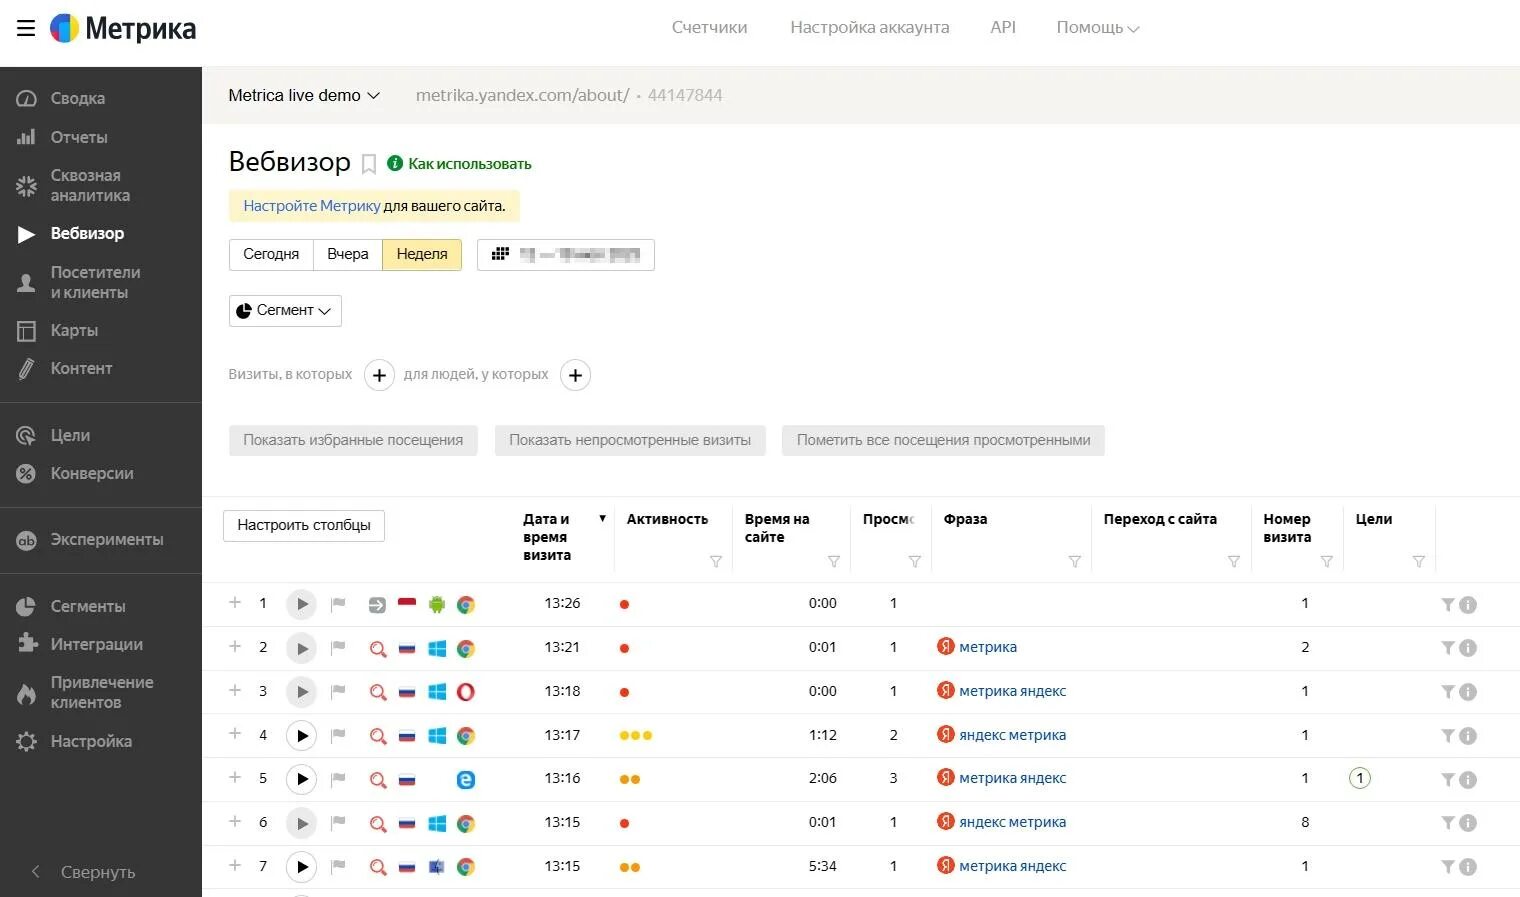This screenshot has height=897, width=1520.
Task: Open the filter for the Активность column
Action: tap(716, 562)
